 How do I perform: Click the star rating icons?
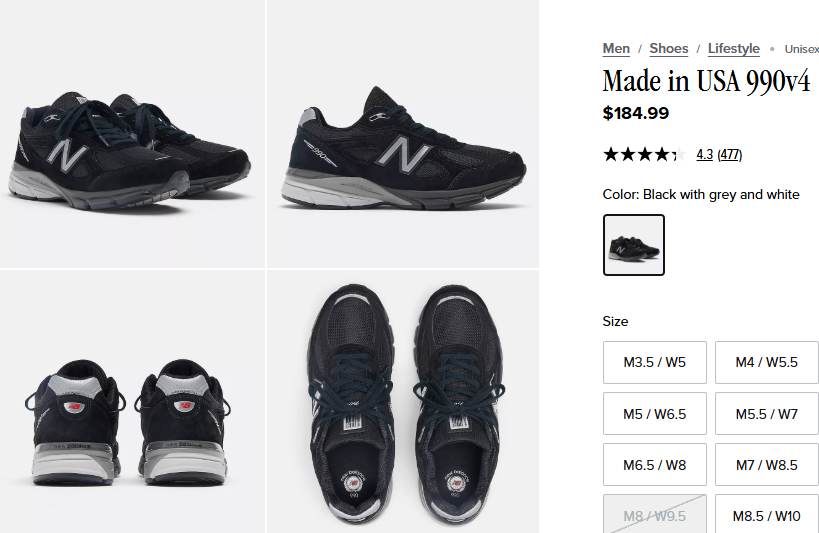(x=645, y=155)
